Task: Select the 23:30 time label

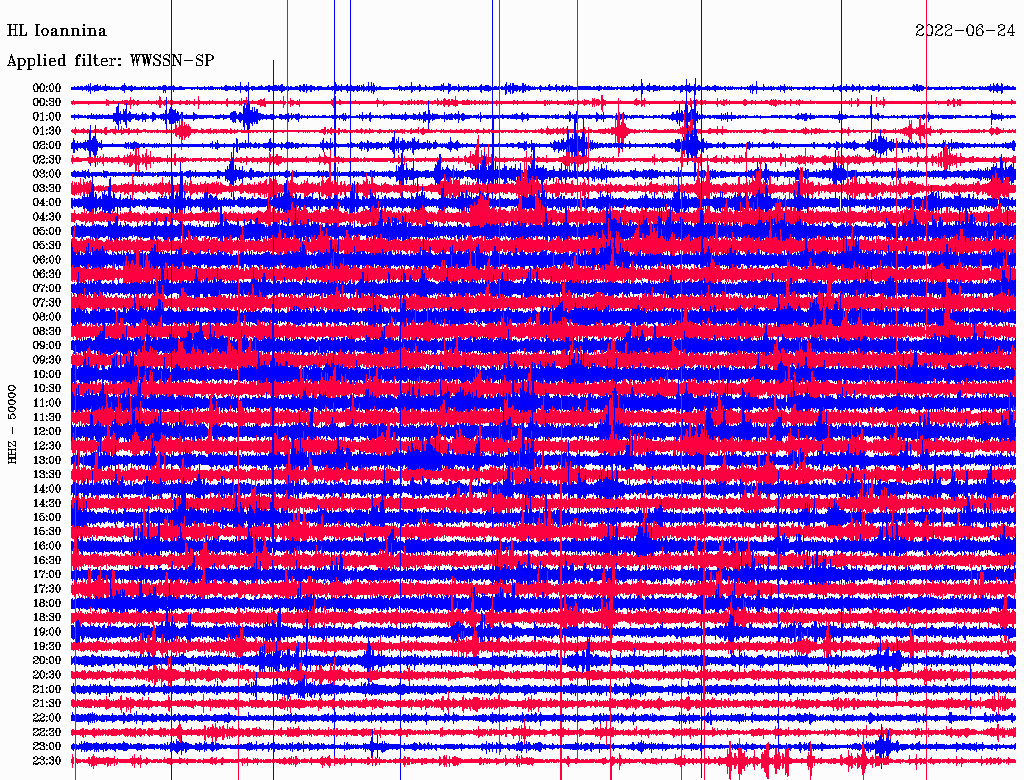Action: coord(46,761)
